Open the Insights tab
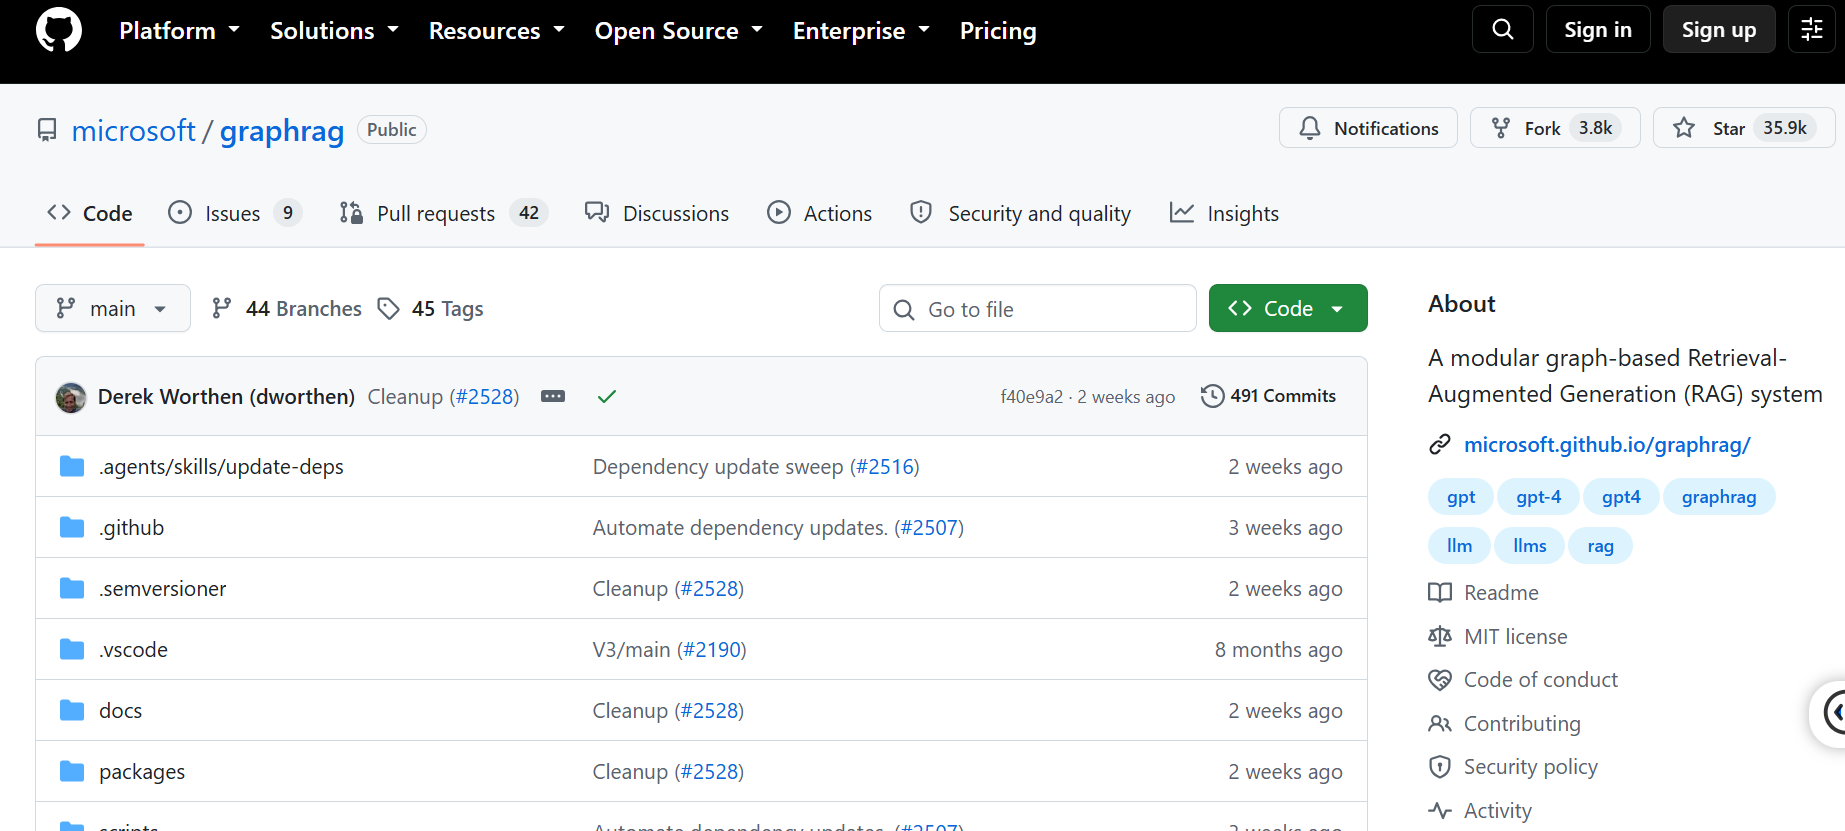Viewport: 1845px width, 831px height. [1224, 213]
